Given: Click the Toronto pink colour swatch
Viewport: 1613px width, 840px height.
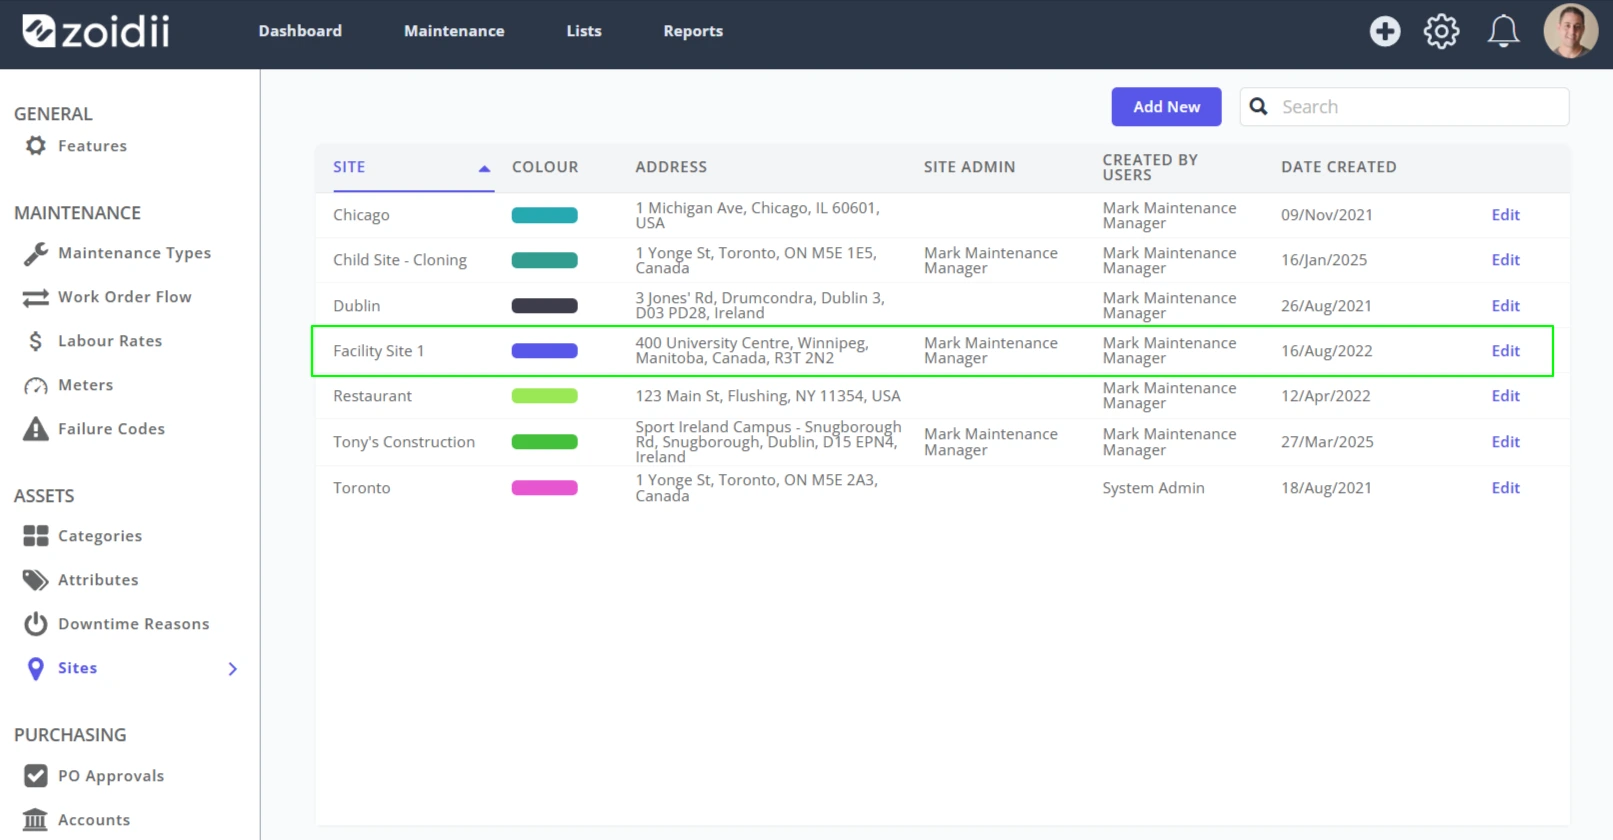Looking at the screenshot, I should coord(544,488).
